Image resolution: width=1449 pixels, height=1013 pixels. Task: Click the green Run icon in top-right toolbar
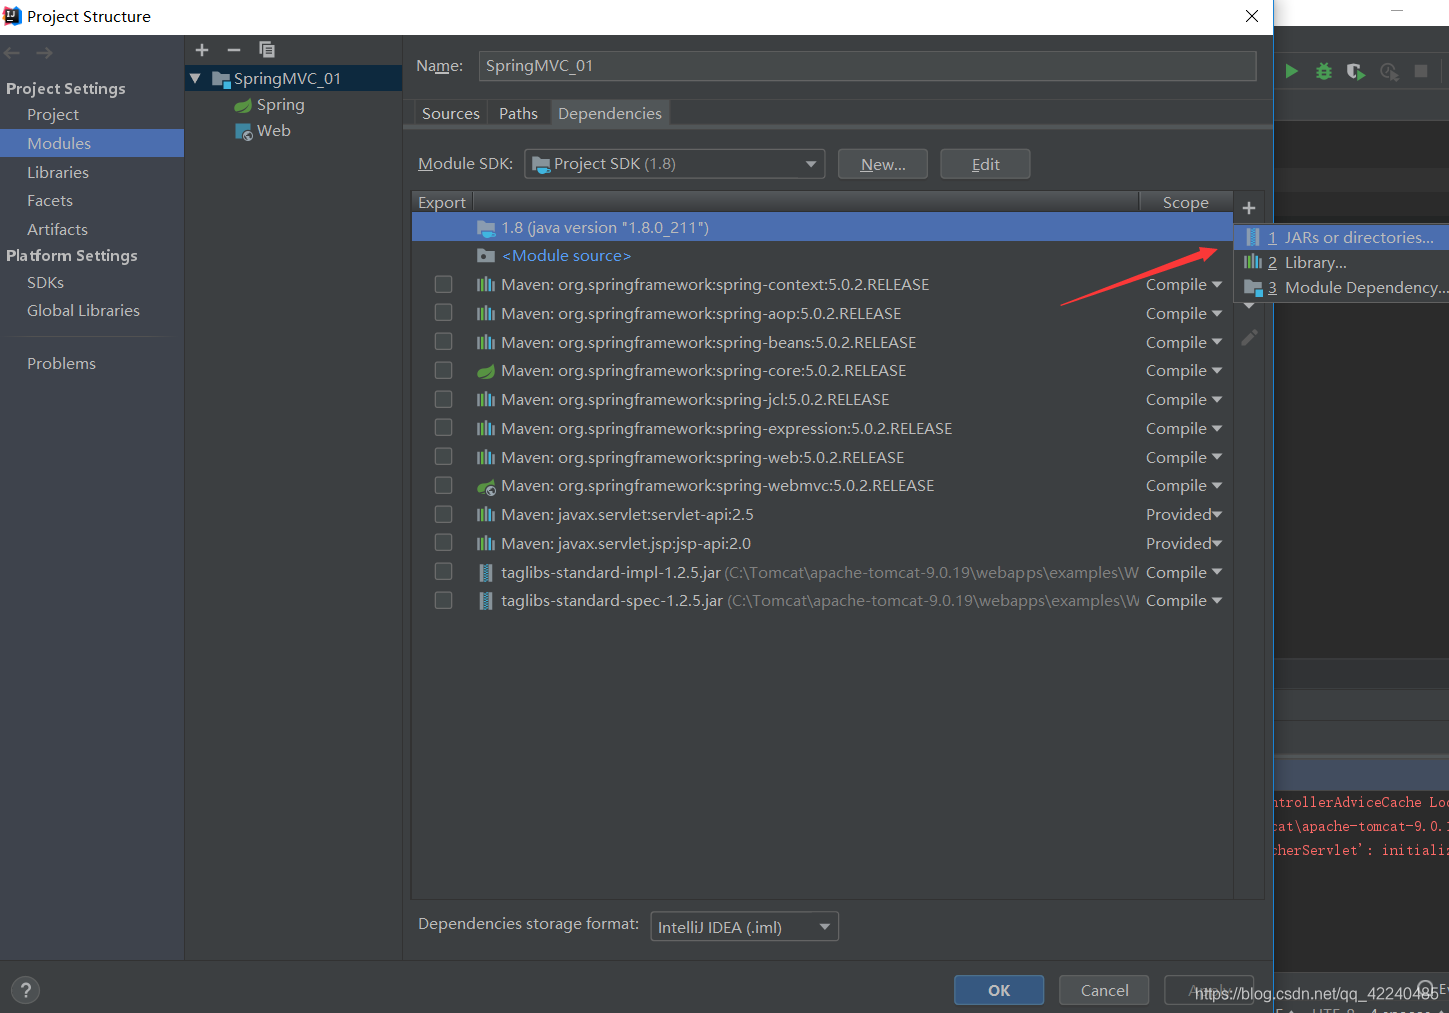(1291, 71)
